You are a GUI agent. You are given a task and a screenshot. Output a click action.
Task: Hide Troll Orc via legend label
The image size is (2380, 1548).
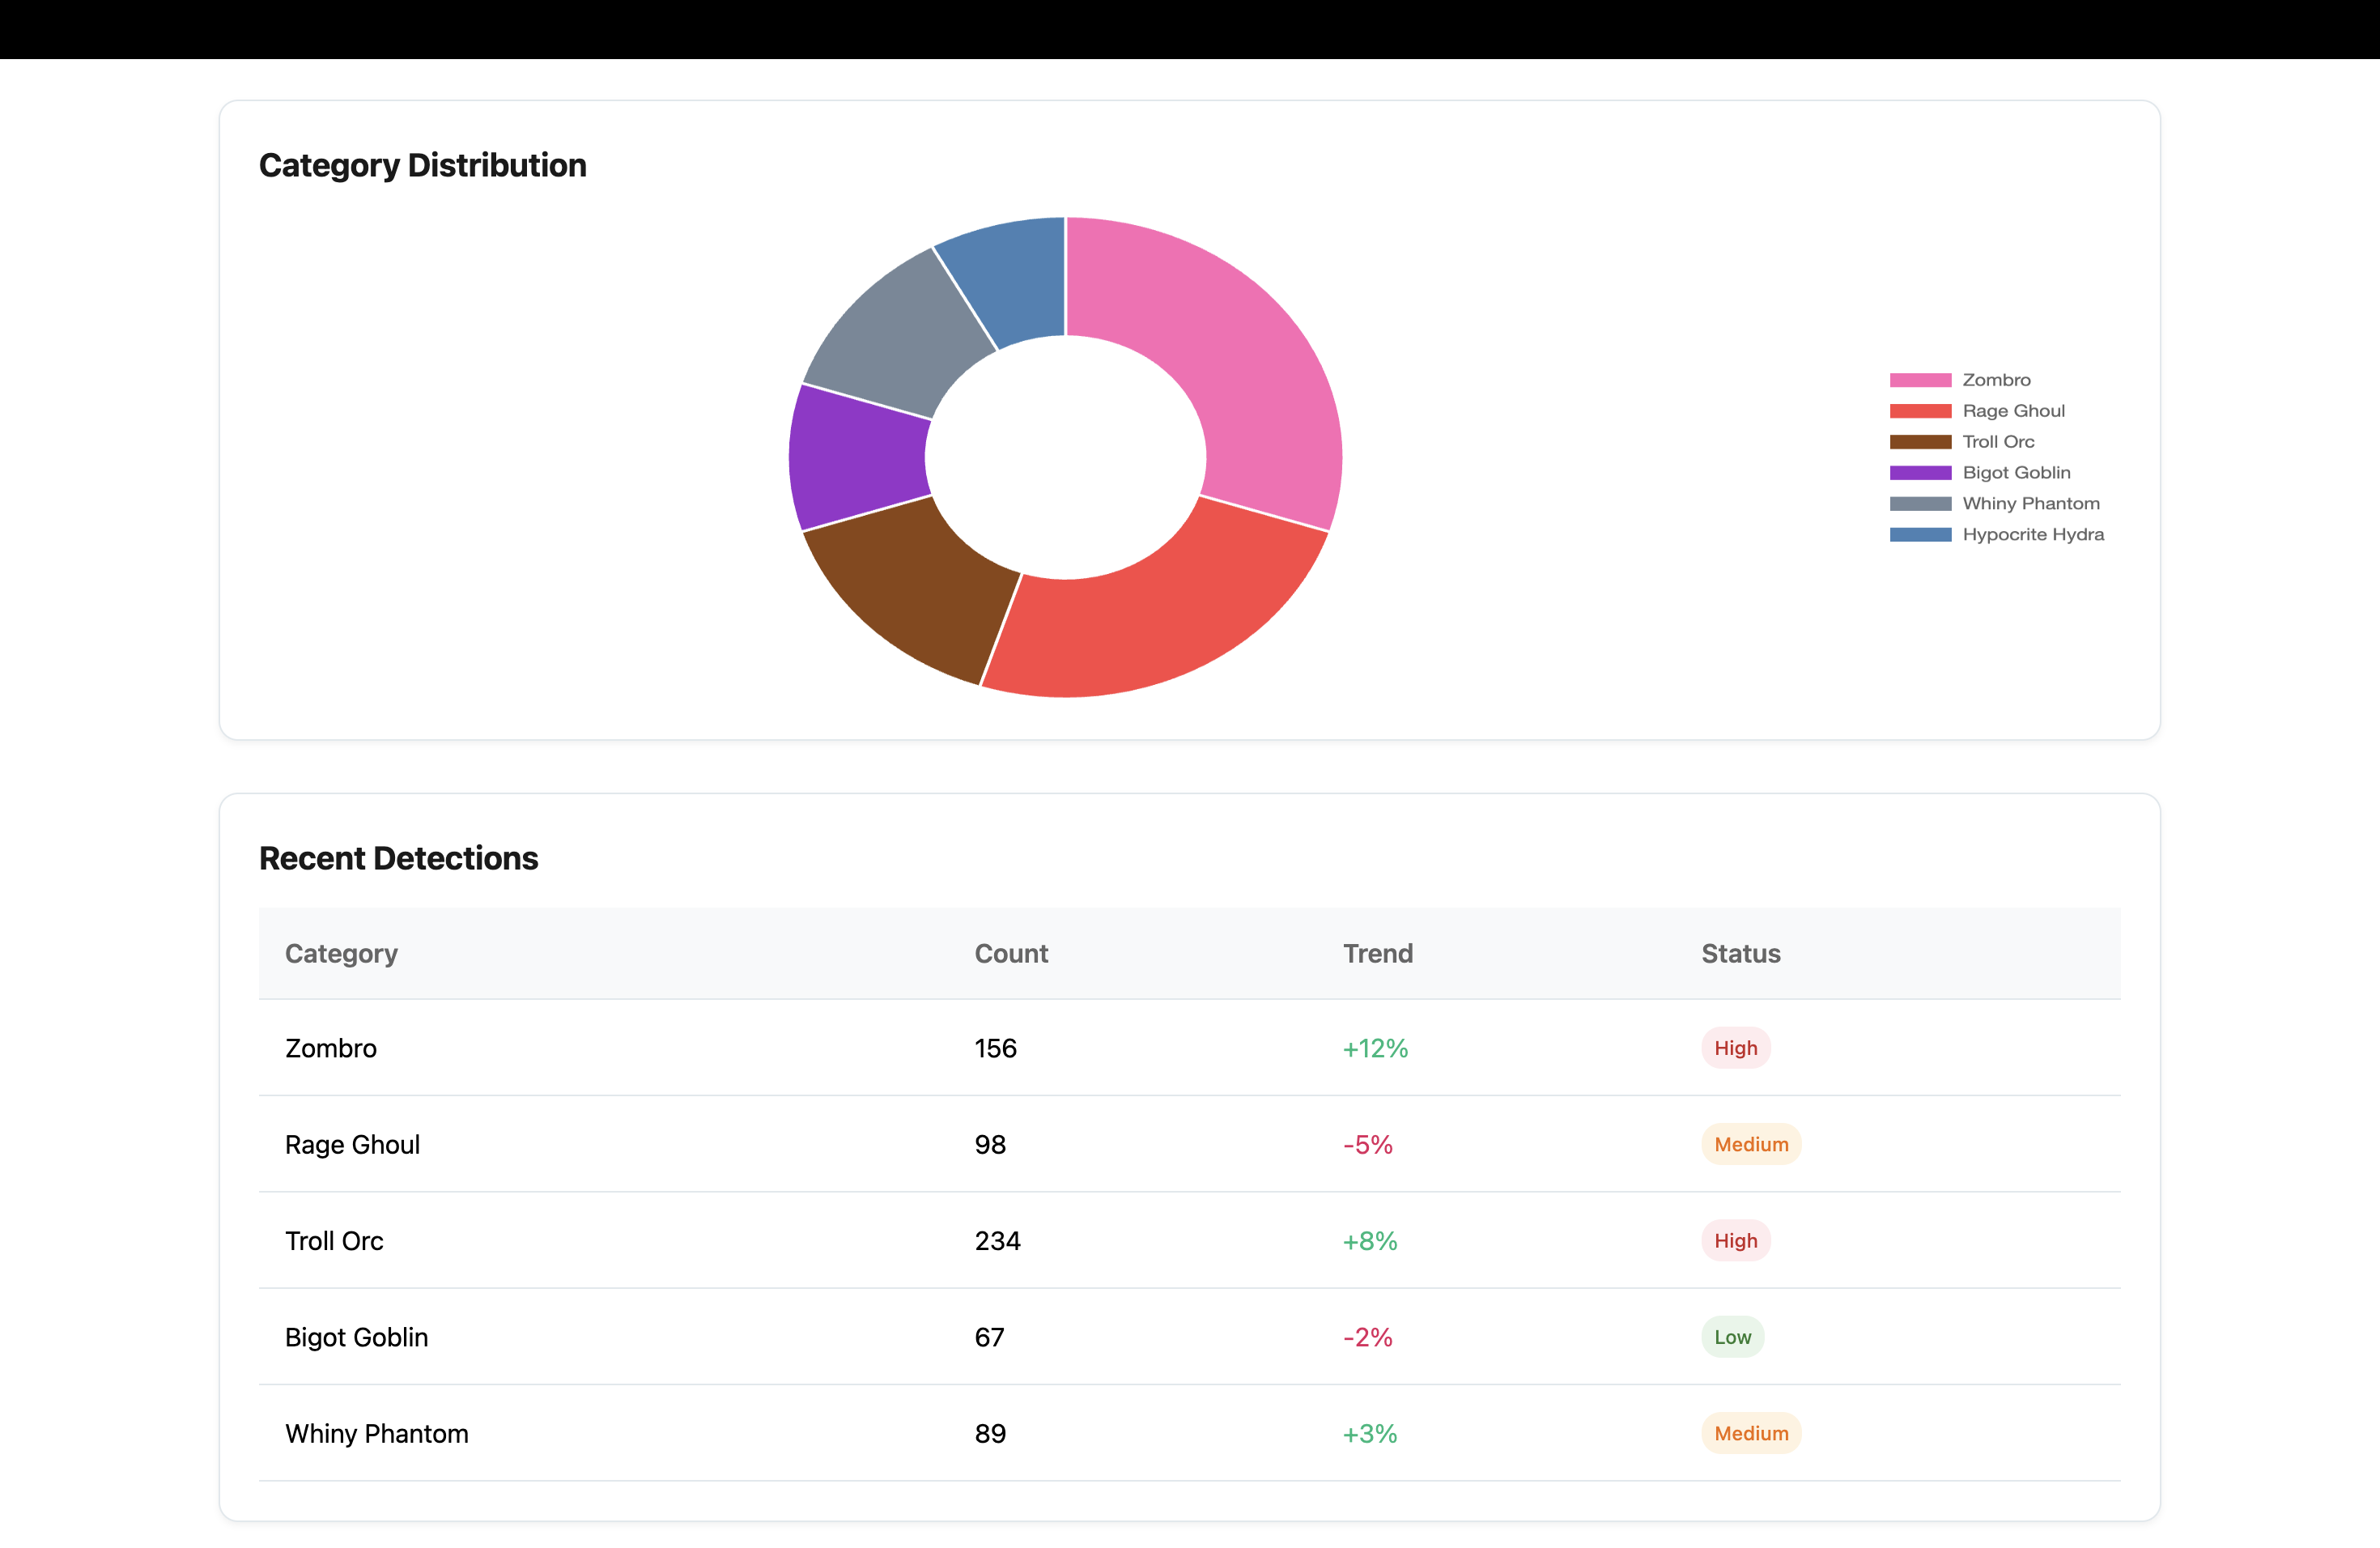pyautogui.click(x=1997, y=442)
